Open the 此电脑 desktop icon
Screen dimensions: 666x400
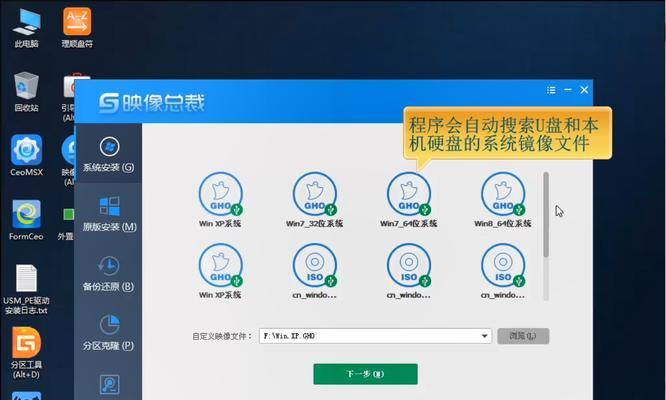click(x=26, y=28)
